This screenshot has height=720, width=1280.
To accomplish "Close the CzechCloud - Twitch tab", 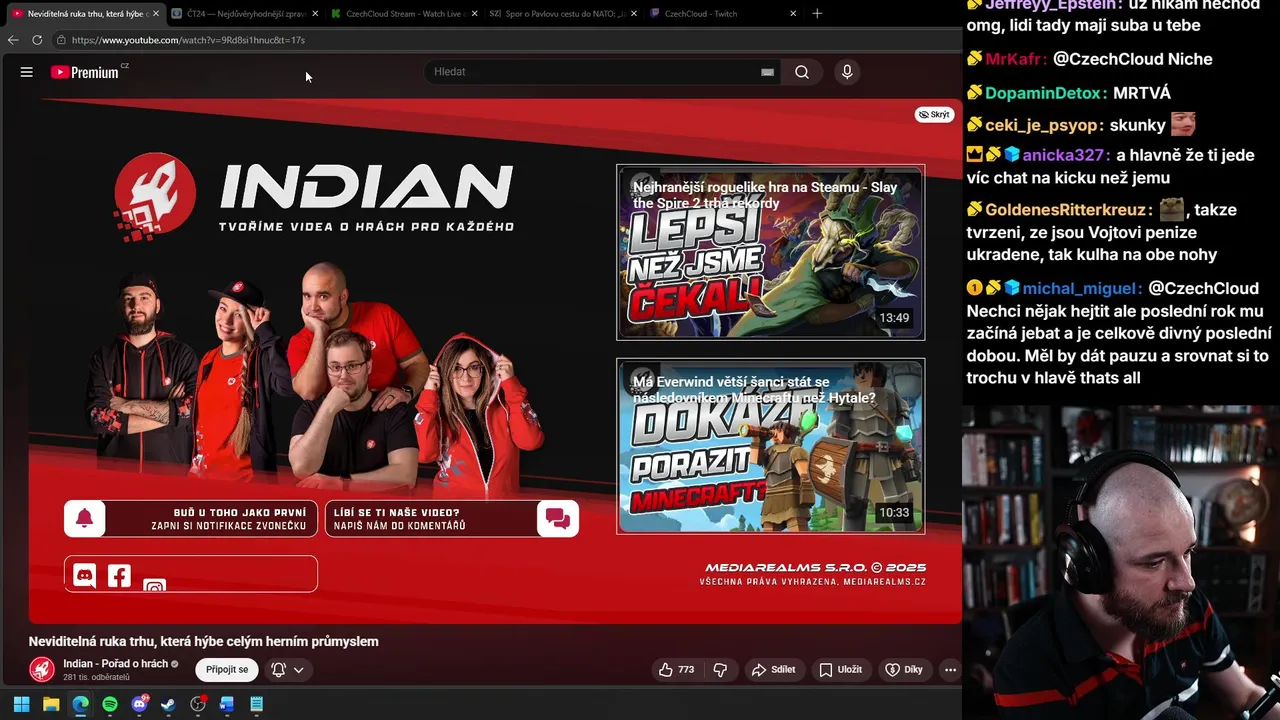I will click(x=794, y=14).
